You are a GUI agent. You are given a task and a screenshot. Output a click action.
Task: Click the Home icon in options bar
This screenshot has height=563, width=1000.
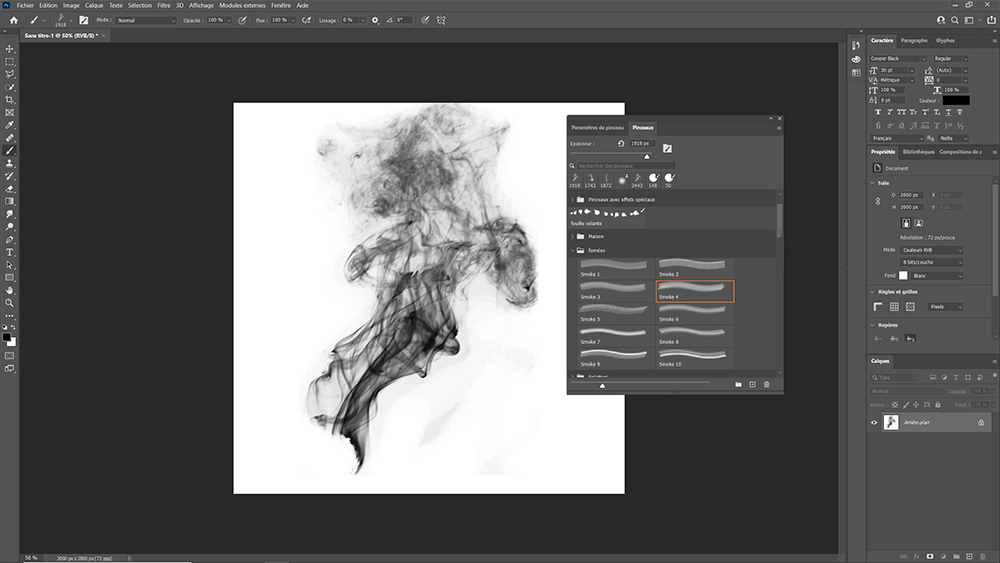(x=13, y=20)
